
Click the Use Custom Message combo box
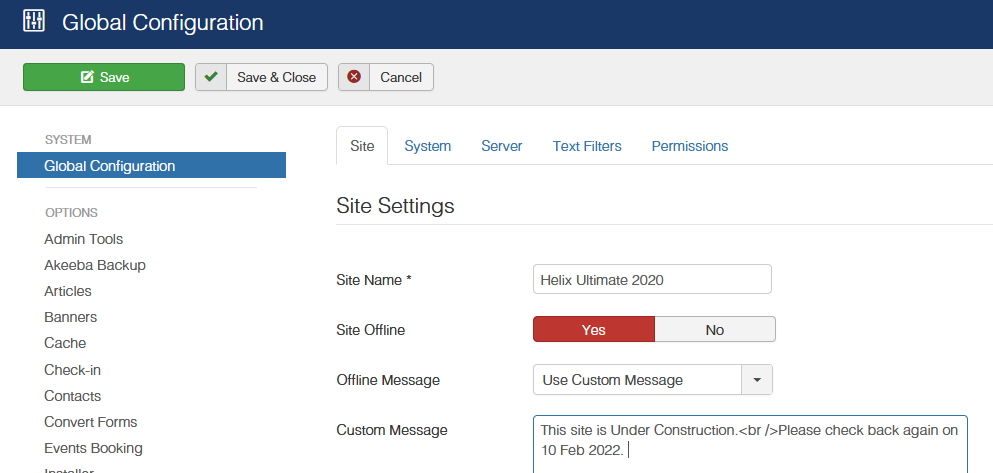[x=637, y=380]
